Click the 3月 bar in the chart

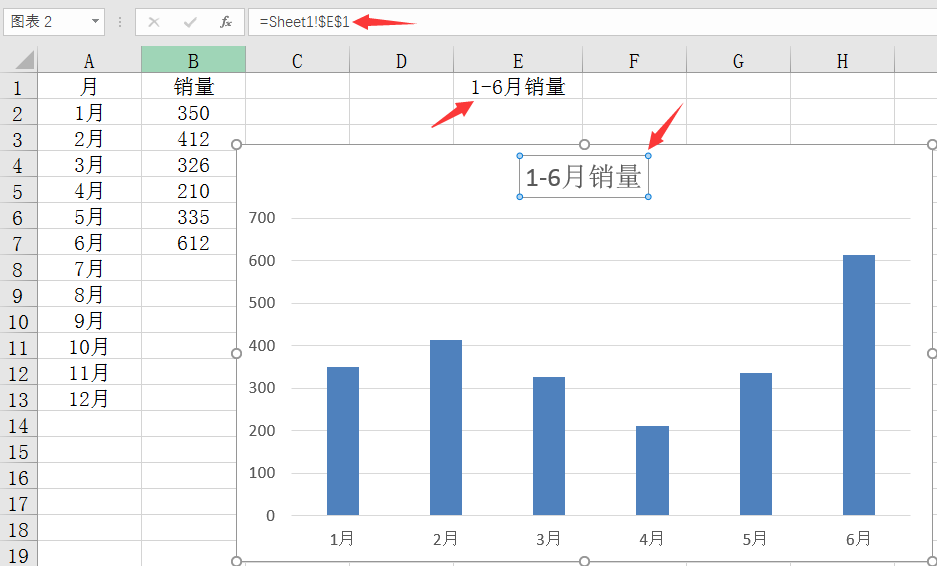[x=549, y=446]
